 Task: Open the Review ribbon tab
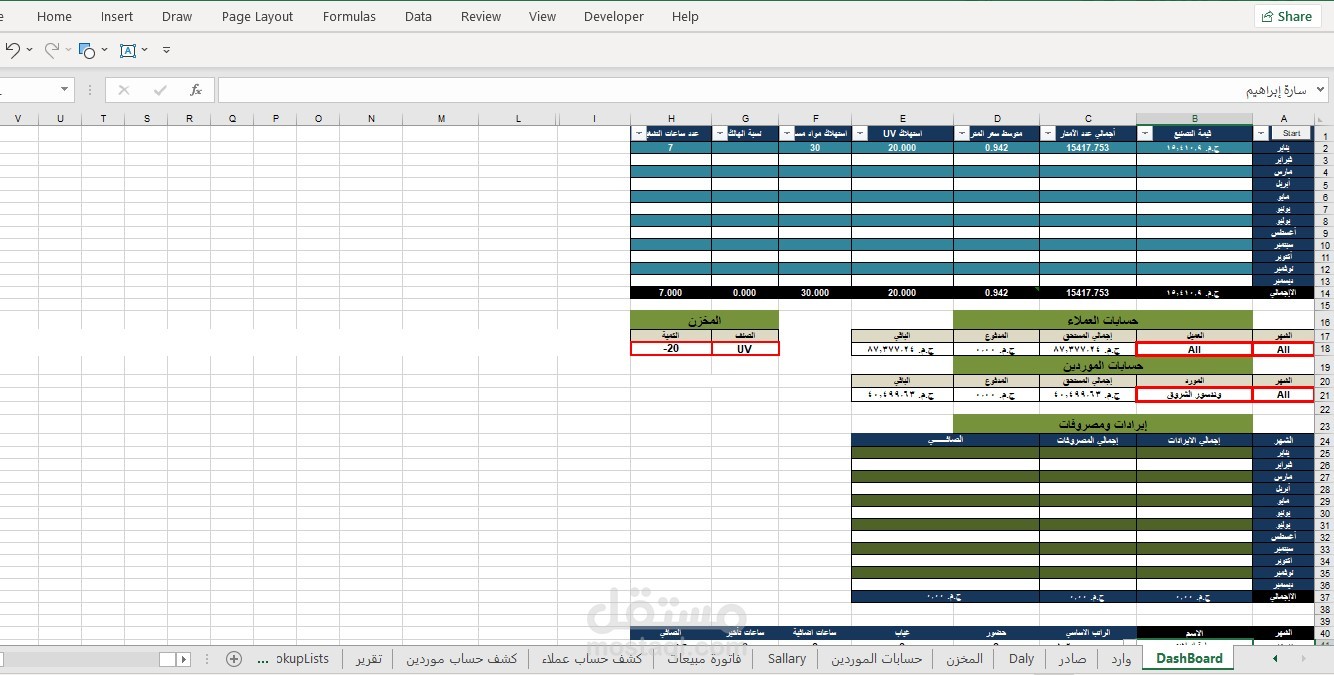(x=481, y=17)
